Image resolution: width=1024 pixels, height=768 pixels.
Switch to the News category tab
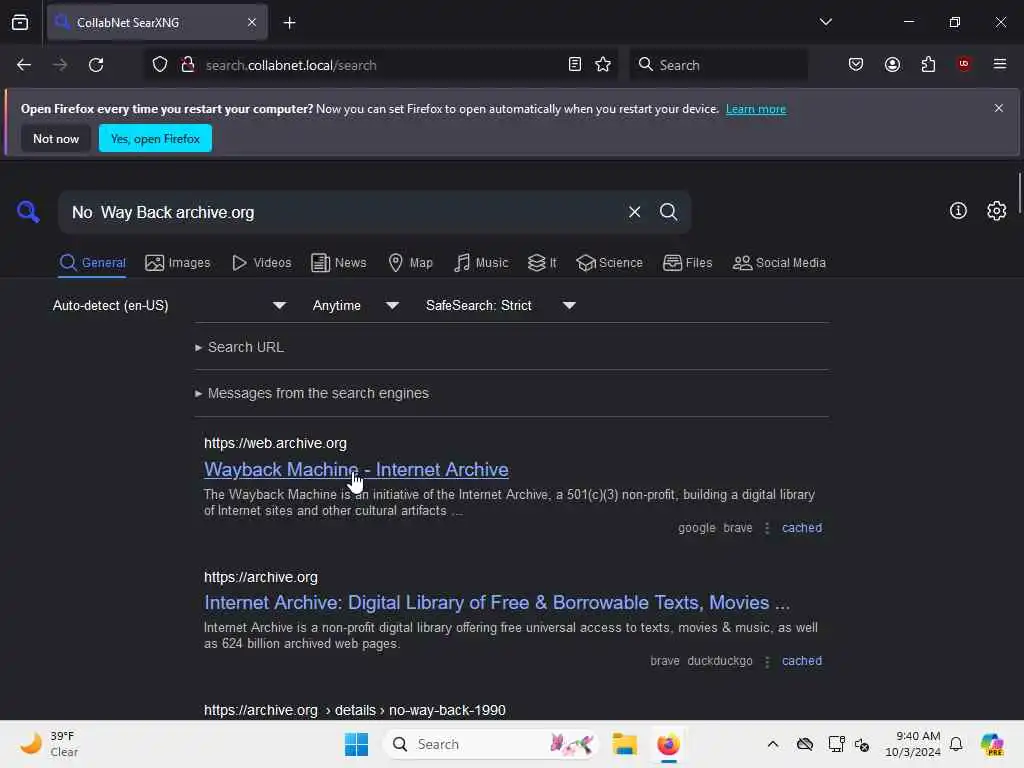339,263
